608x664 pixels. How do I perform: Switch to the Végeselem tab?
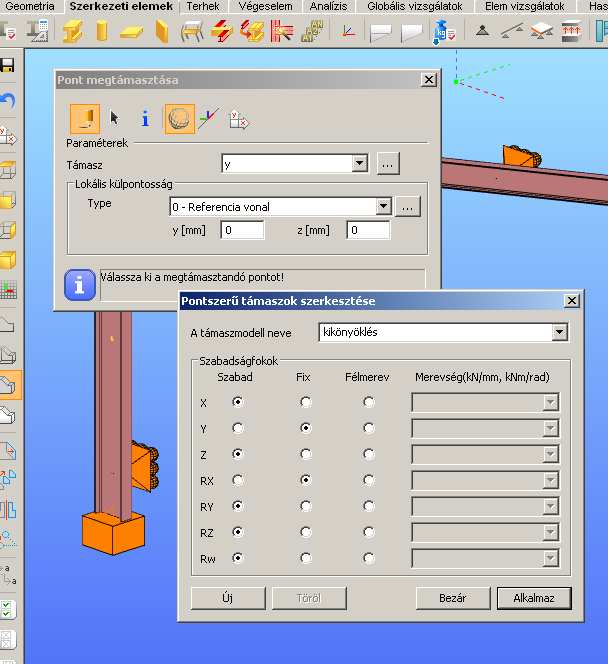265,6
